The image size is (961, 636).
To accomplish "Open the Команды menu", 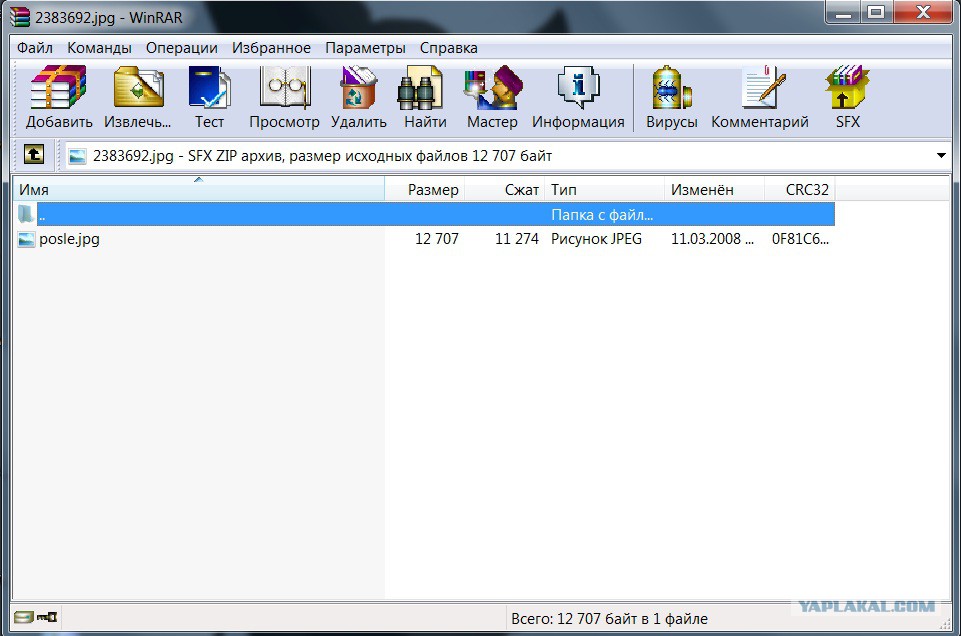I will point(99,48).
